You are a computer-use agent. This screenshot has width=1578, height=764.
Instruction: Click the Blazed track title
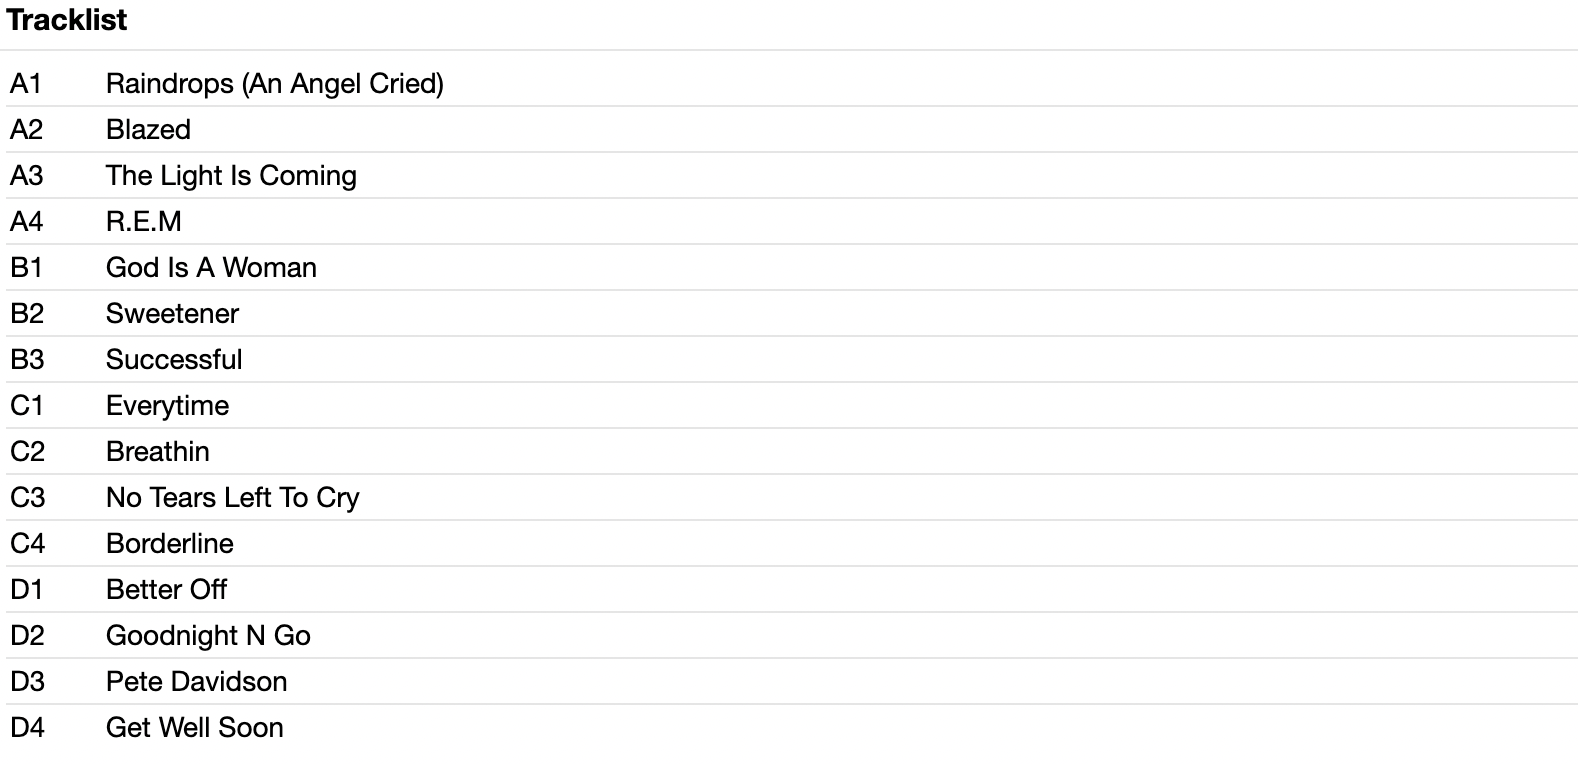(148, 129)
